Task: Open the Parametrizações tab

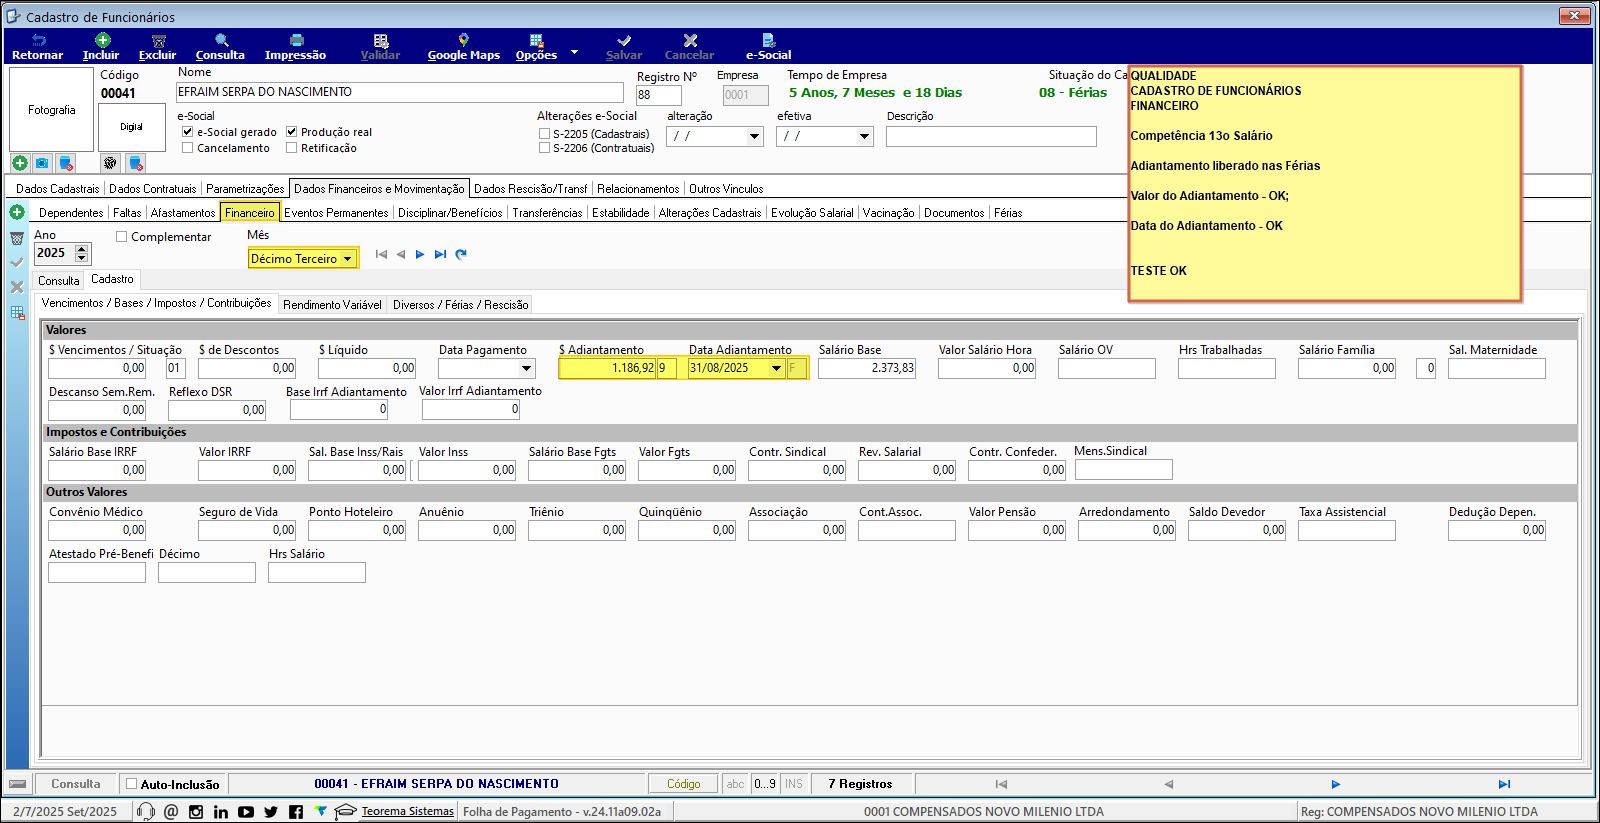Action: pyautogui.click(x=245, y=189)
